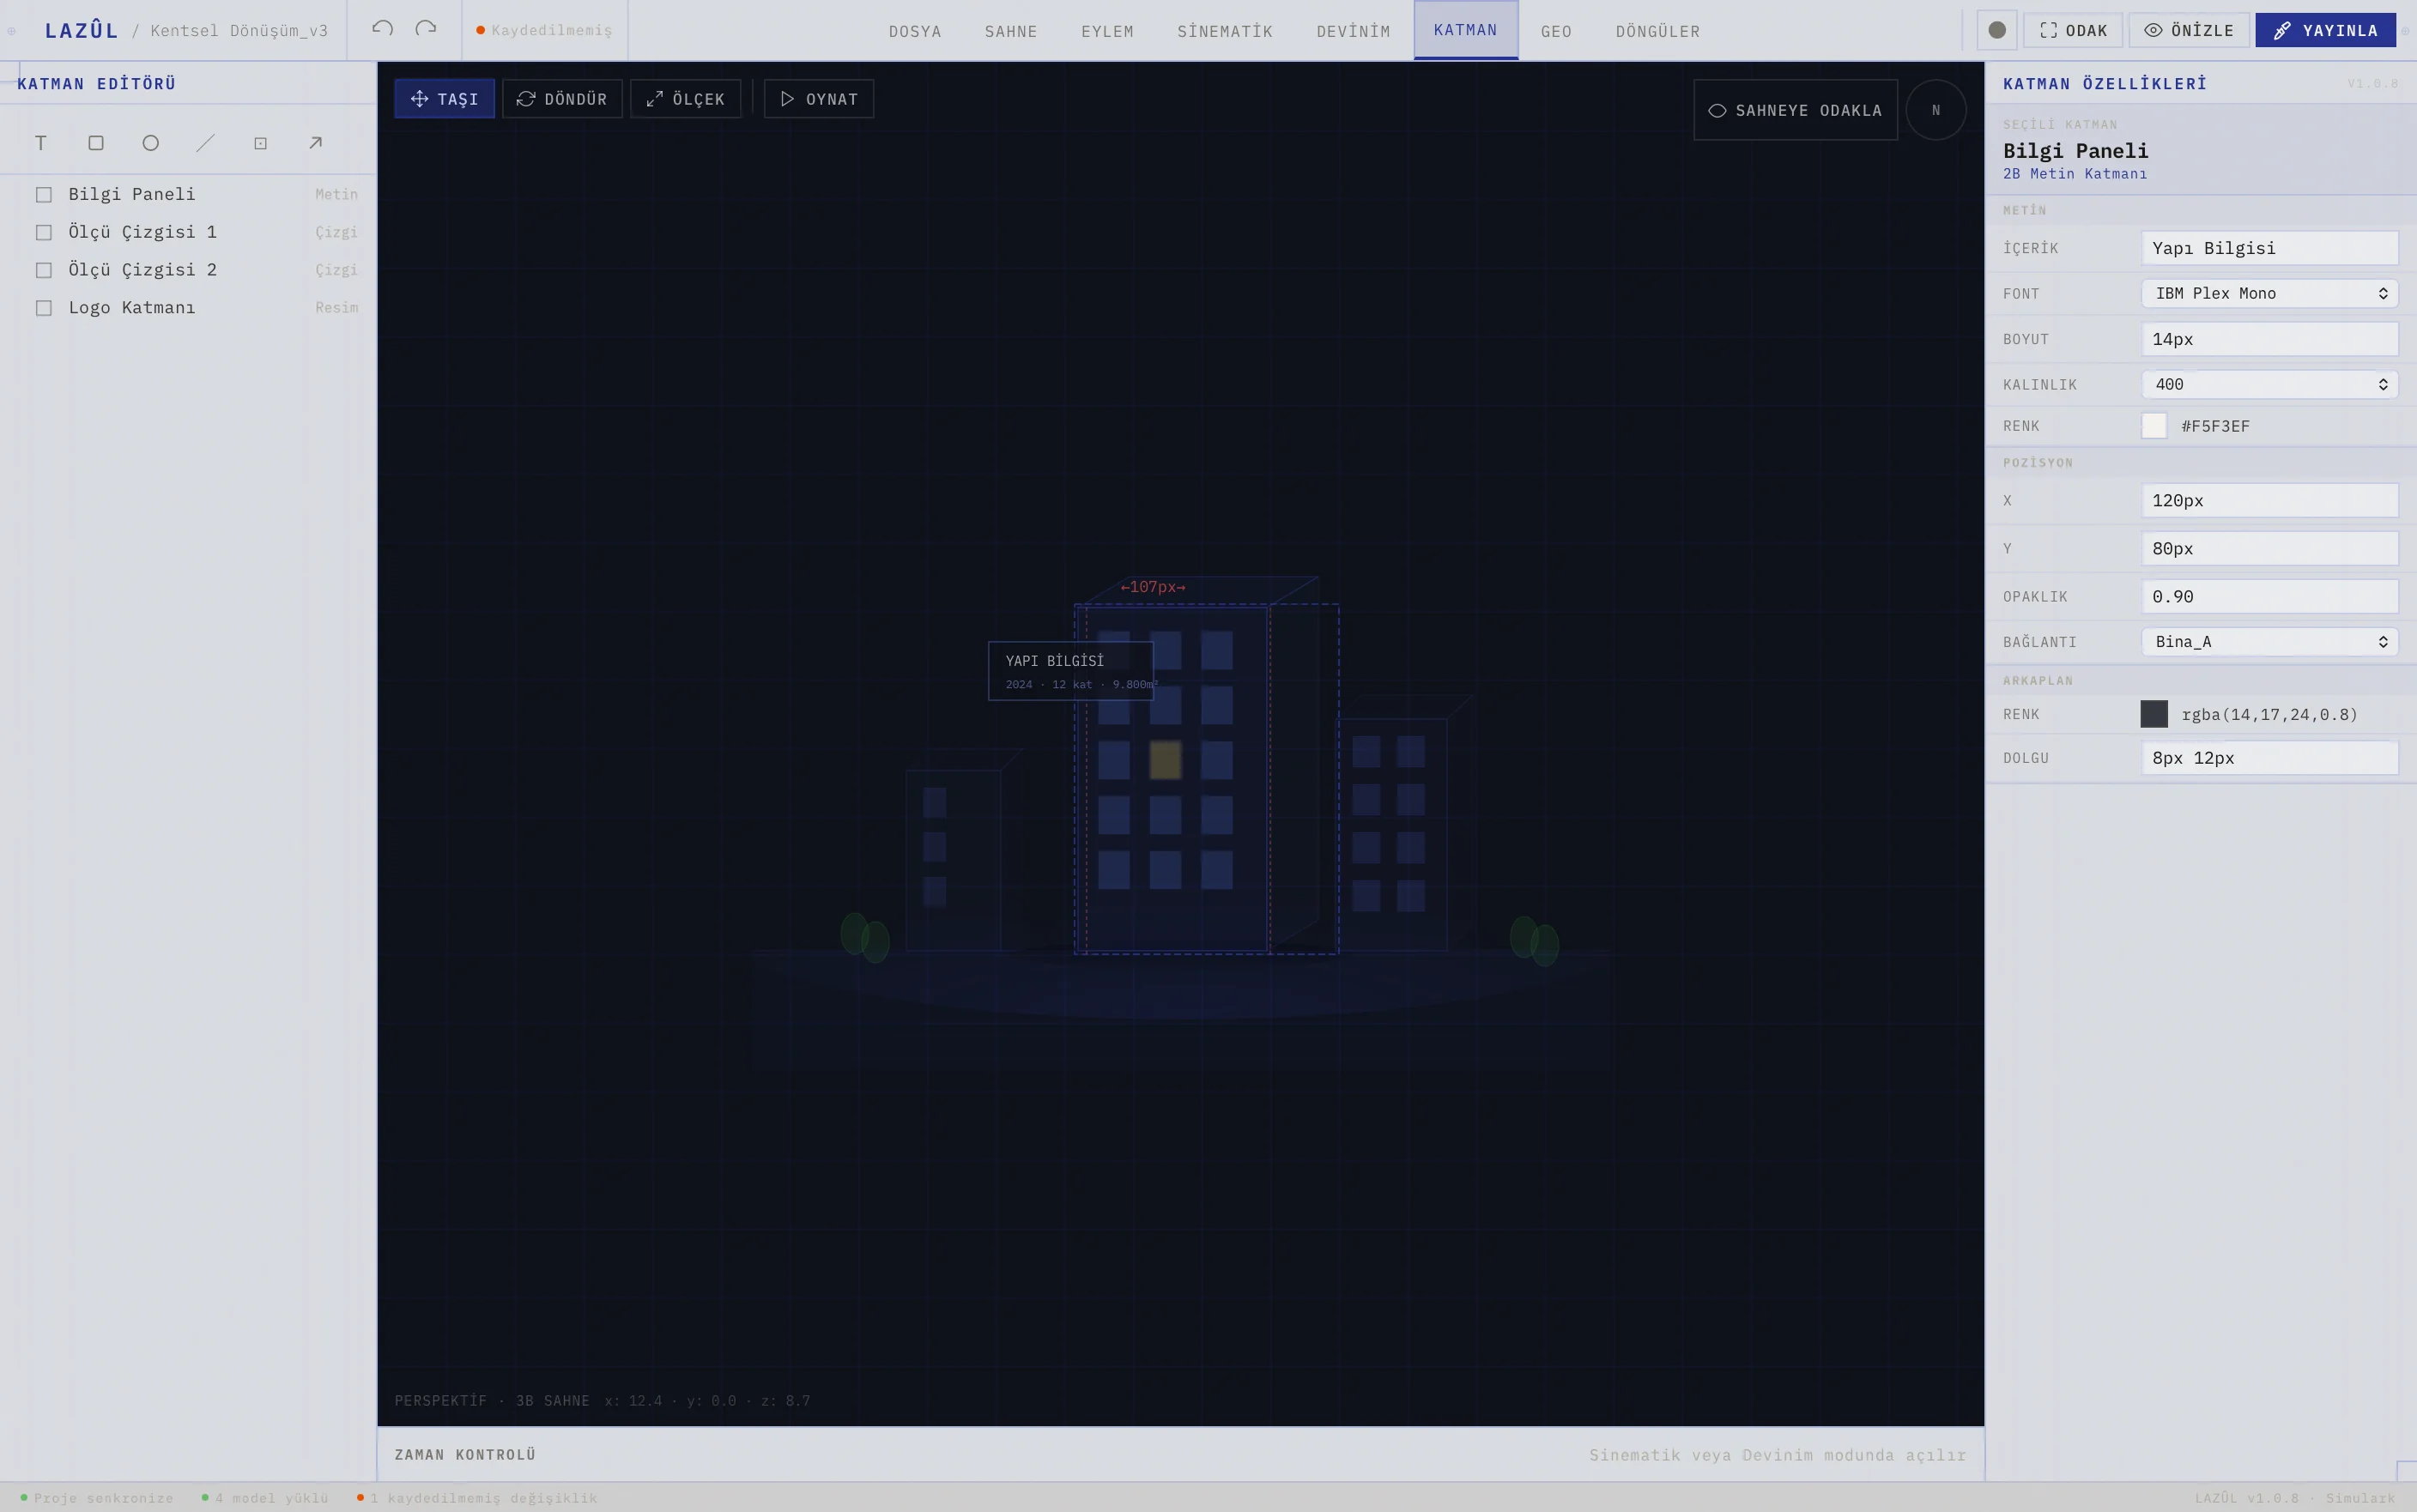2417x1512 pixels.
Task: Select the Text layer tool
Action: point(41,143)
